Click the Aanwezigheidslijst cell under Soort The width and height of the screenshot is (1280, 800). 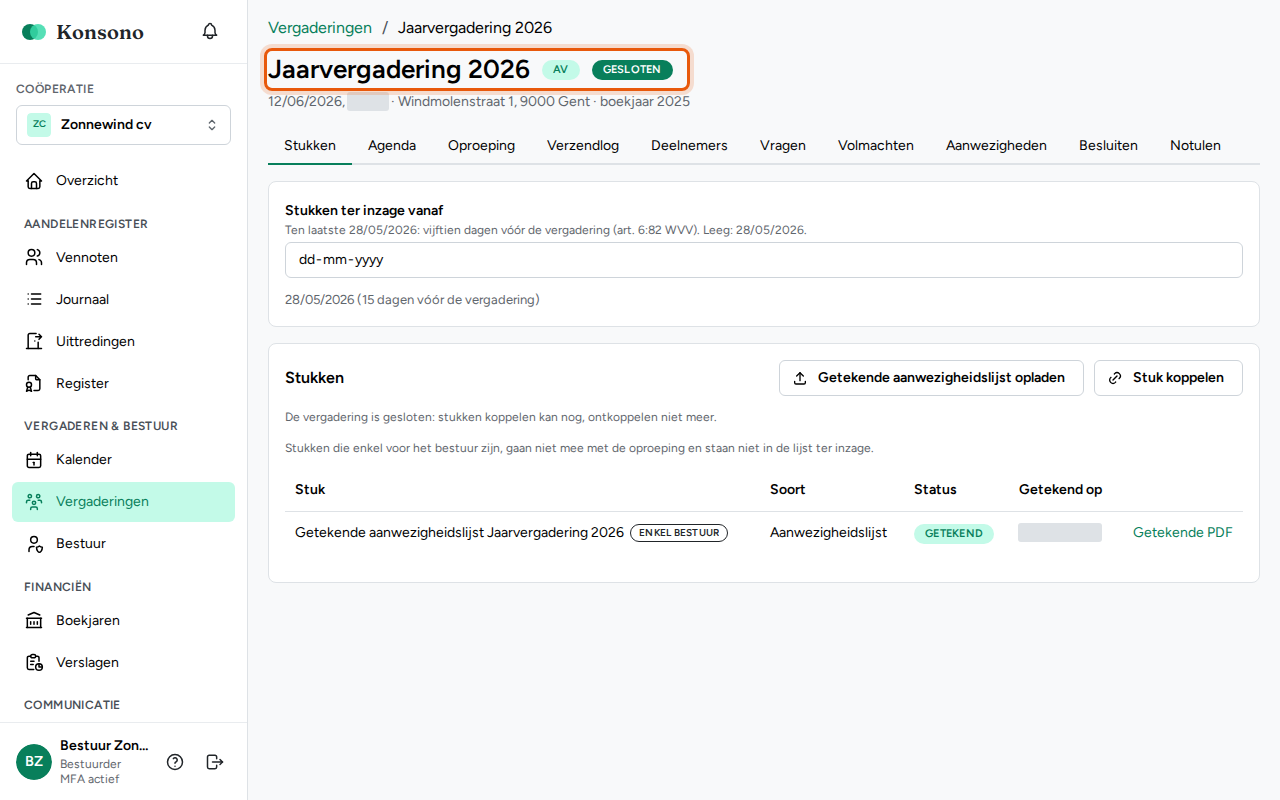828,533
